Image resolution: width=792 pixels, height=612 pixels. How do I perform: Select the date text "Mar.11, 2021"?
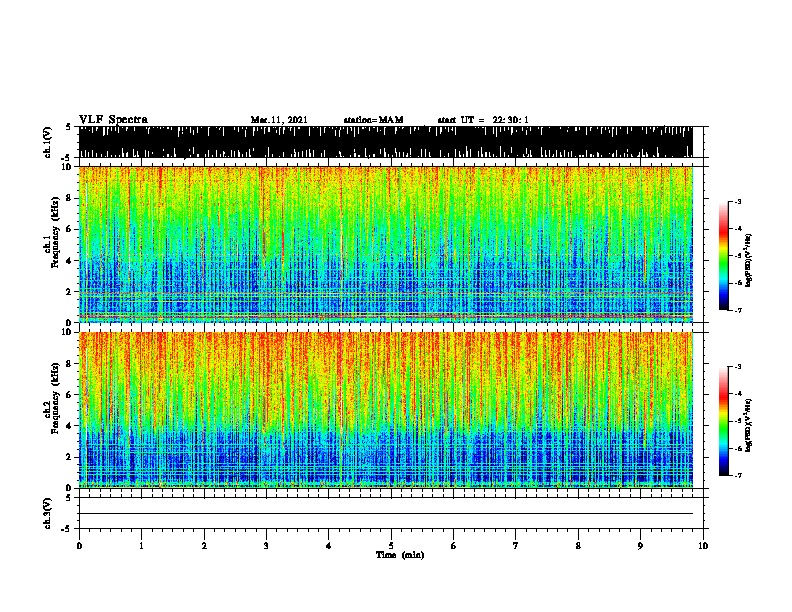pos(279,120)
